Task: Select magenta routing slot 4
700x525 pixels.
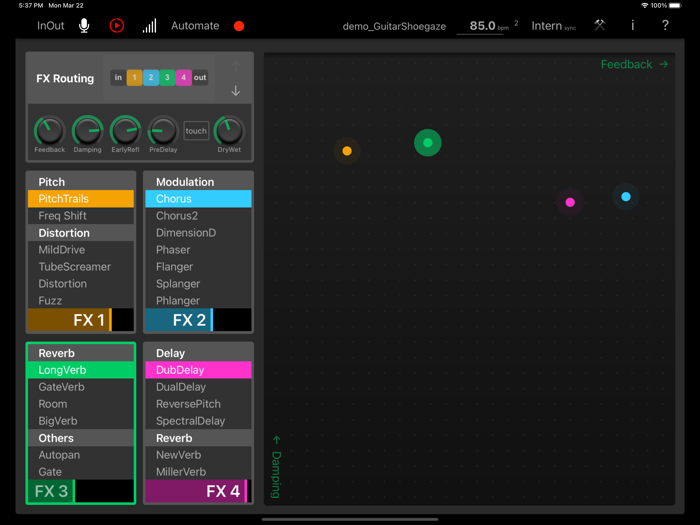Action: (x=183, y=78)
